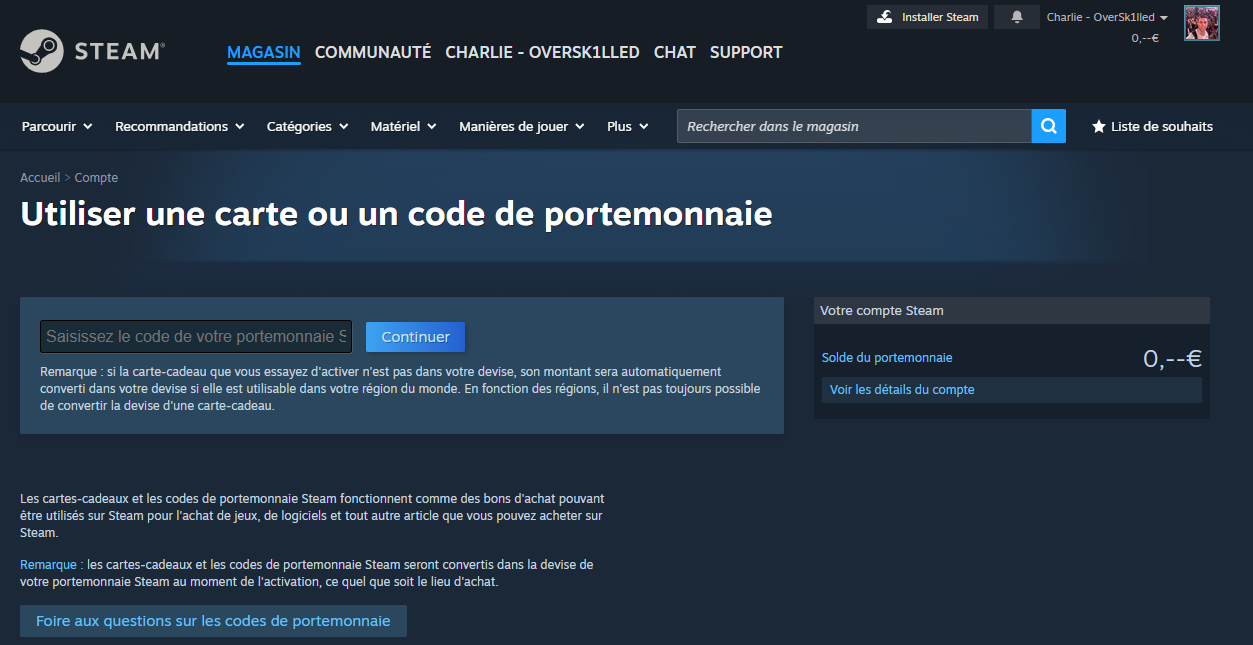Viewport: 1253px width, 645px height.
Task: Open the wallet codes FAQ button
Action: (x=213, y=621)
